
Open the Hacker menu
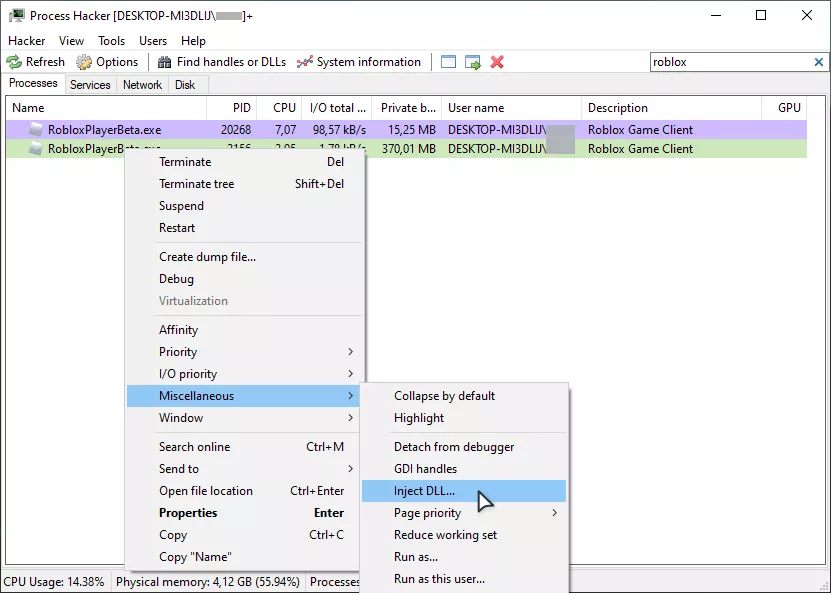26,41
